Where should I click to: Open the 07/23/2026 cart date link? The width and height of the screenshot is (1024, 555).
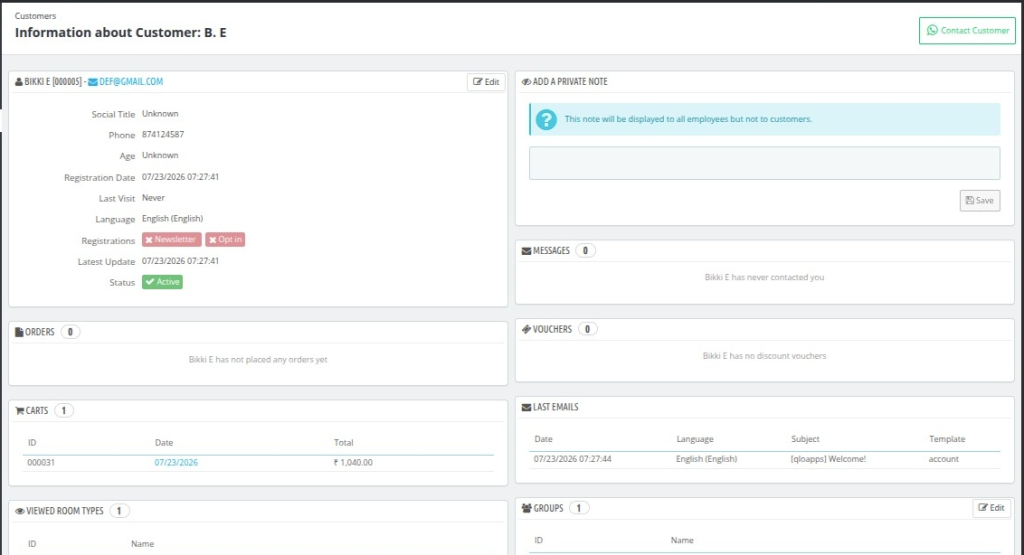coord(176,462)
